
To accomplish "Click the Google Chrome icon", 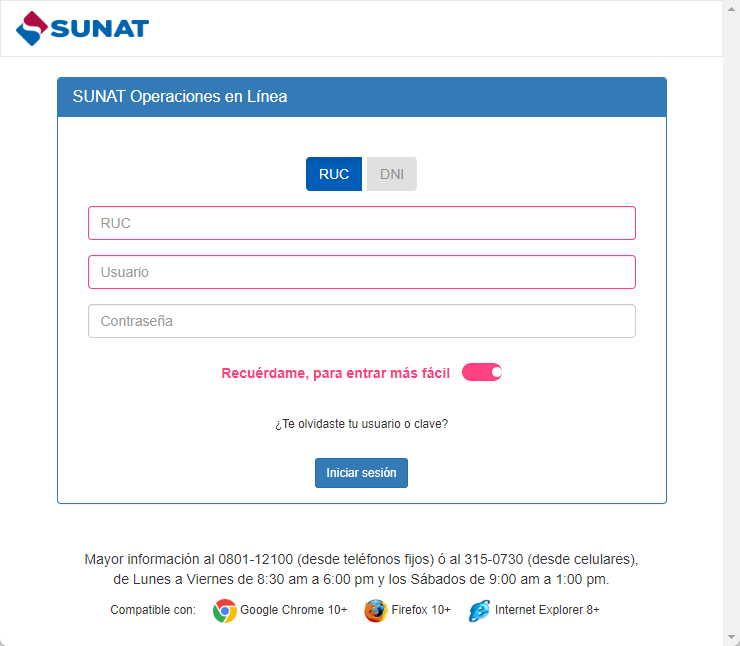I will [x=225, y=611].
